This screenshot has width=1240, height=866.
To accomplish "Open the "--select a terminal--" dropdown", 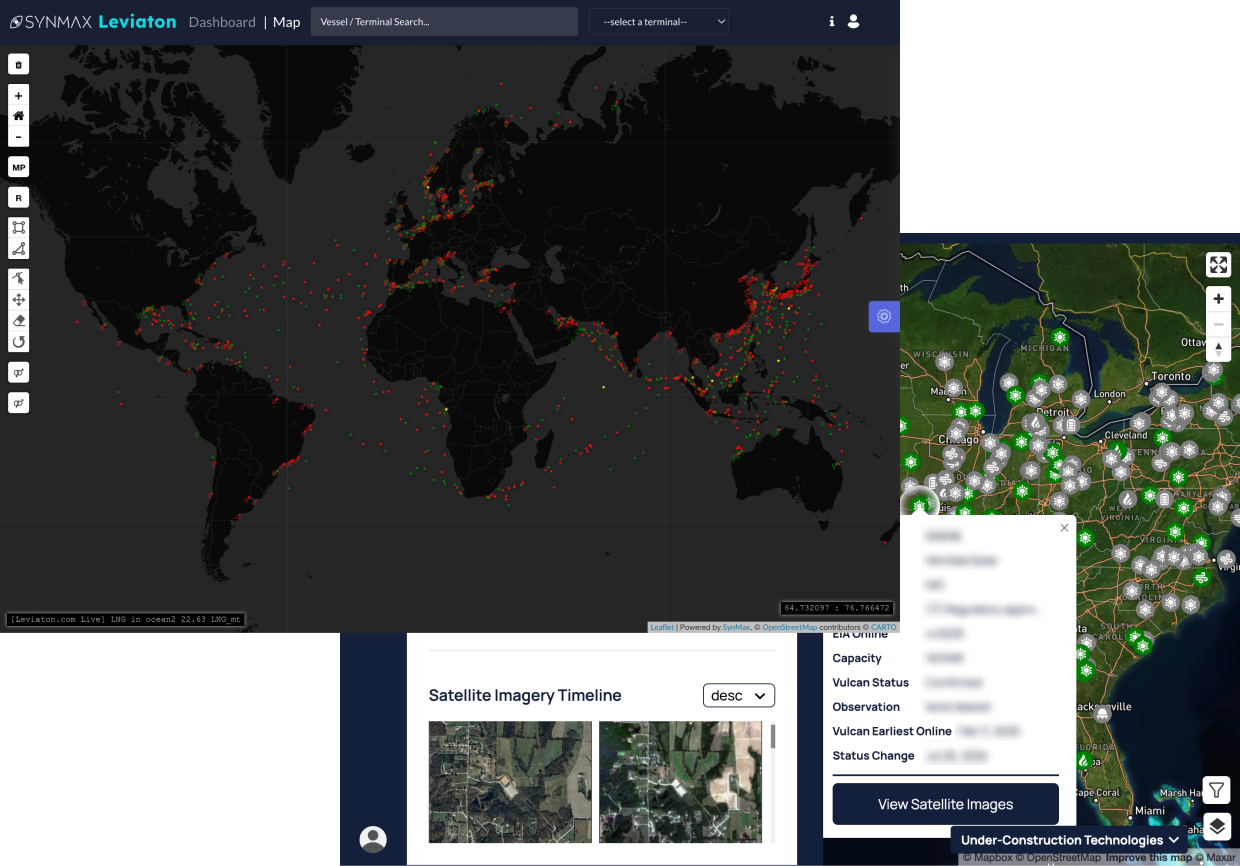I will [658, 22].
